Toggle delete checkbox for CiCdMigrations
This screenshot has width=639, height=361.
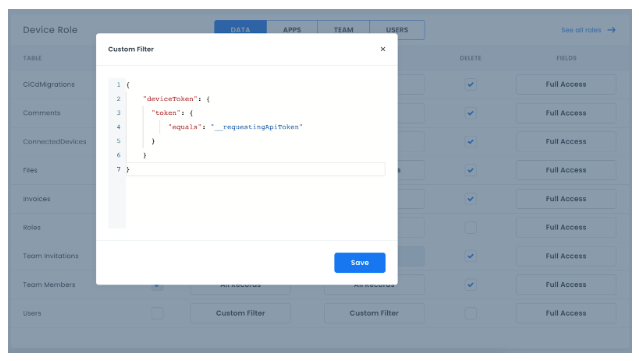[x=471, y=84]
